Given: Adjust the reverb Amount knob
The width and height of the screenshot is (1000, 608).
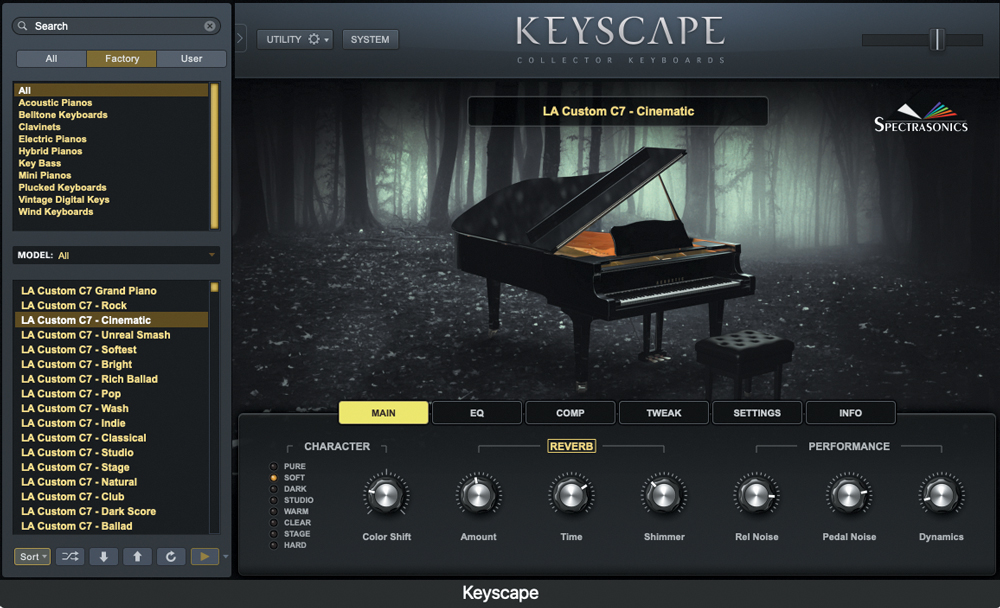Looking at the screenshot, I should (x=478, y=494).
